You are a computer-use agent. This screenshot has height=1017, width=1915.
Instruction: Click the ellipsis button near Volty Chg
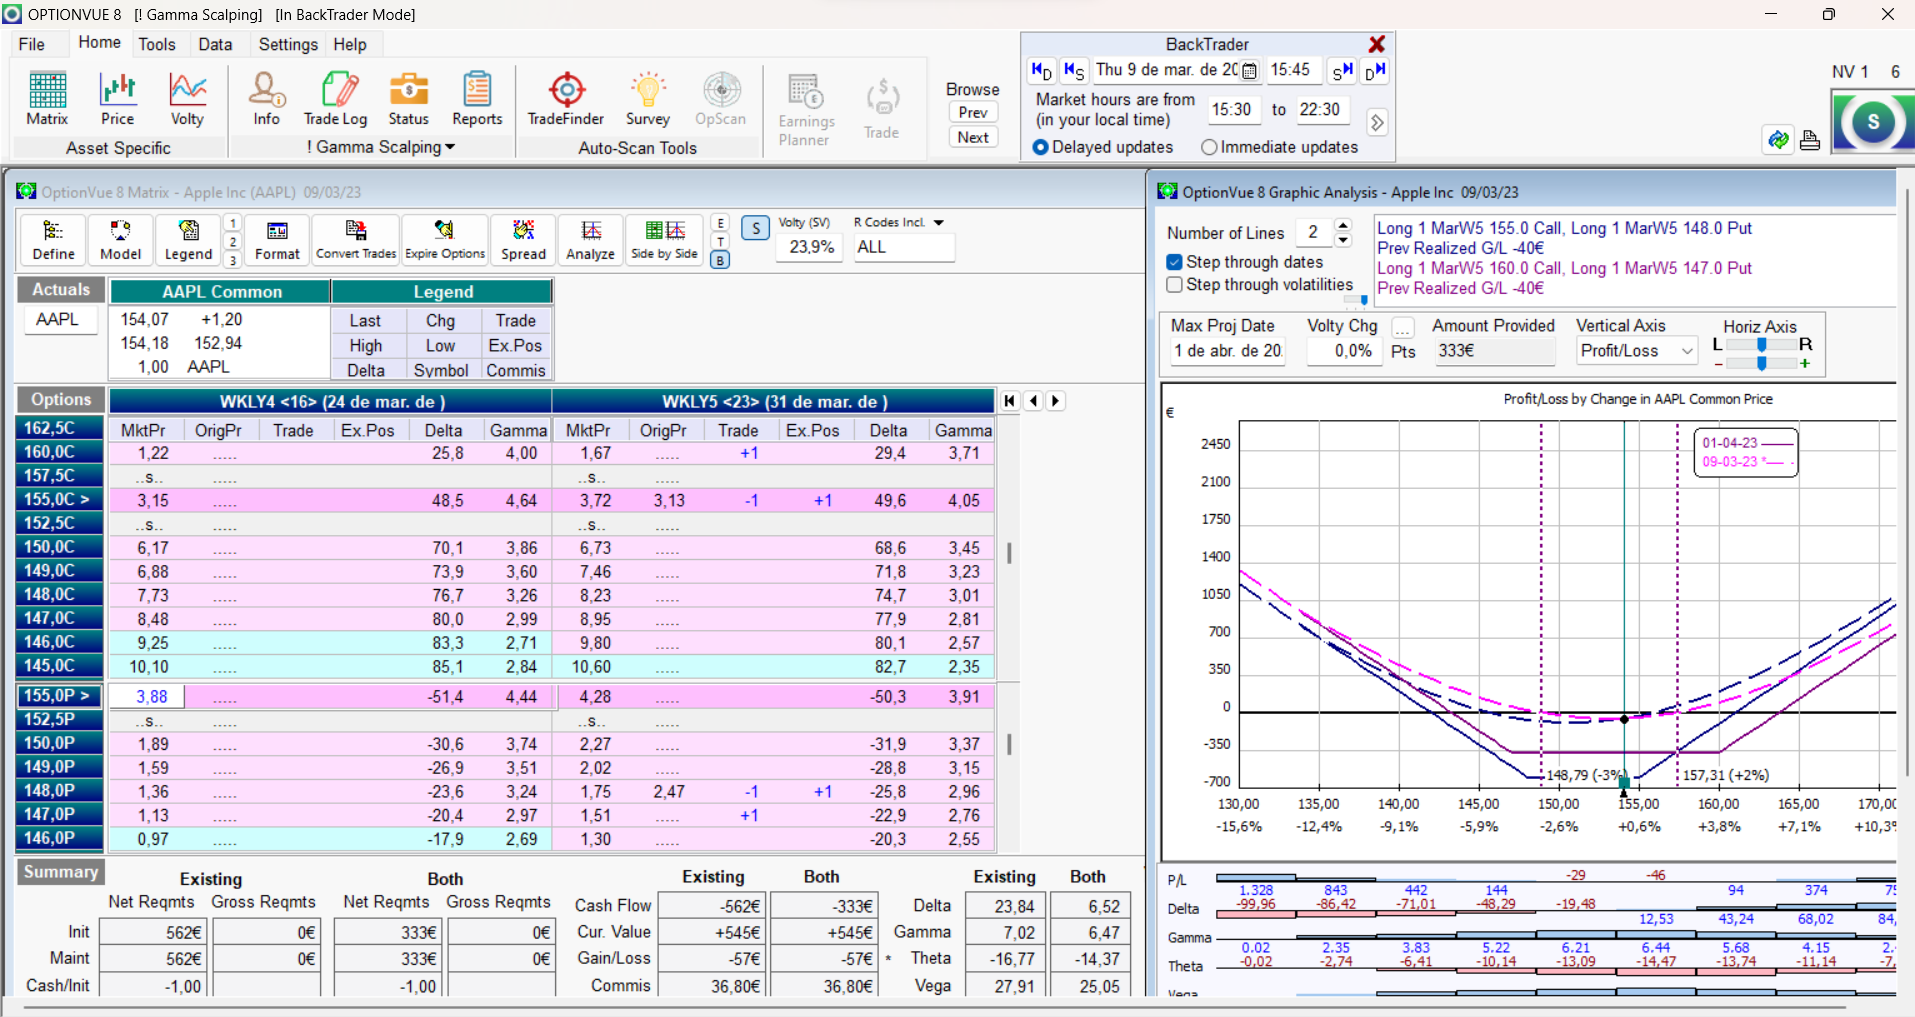1403,328
